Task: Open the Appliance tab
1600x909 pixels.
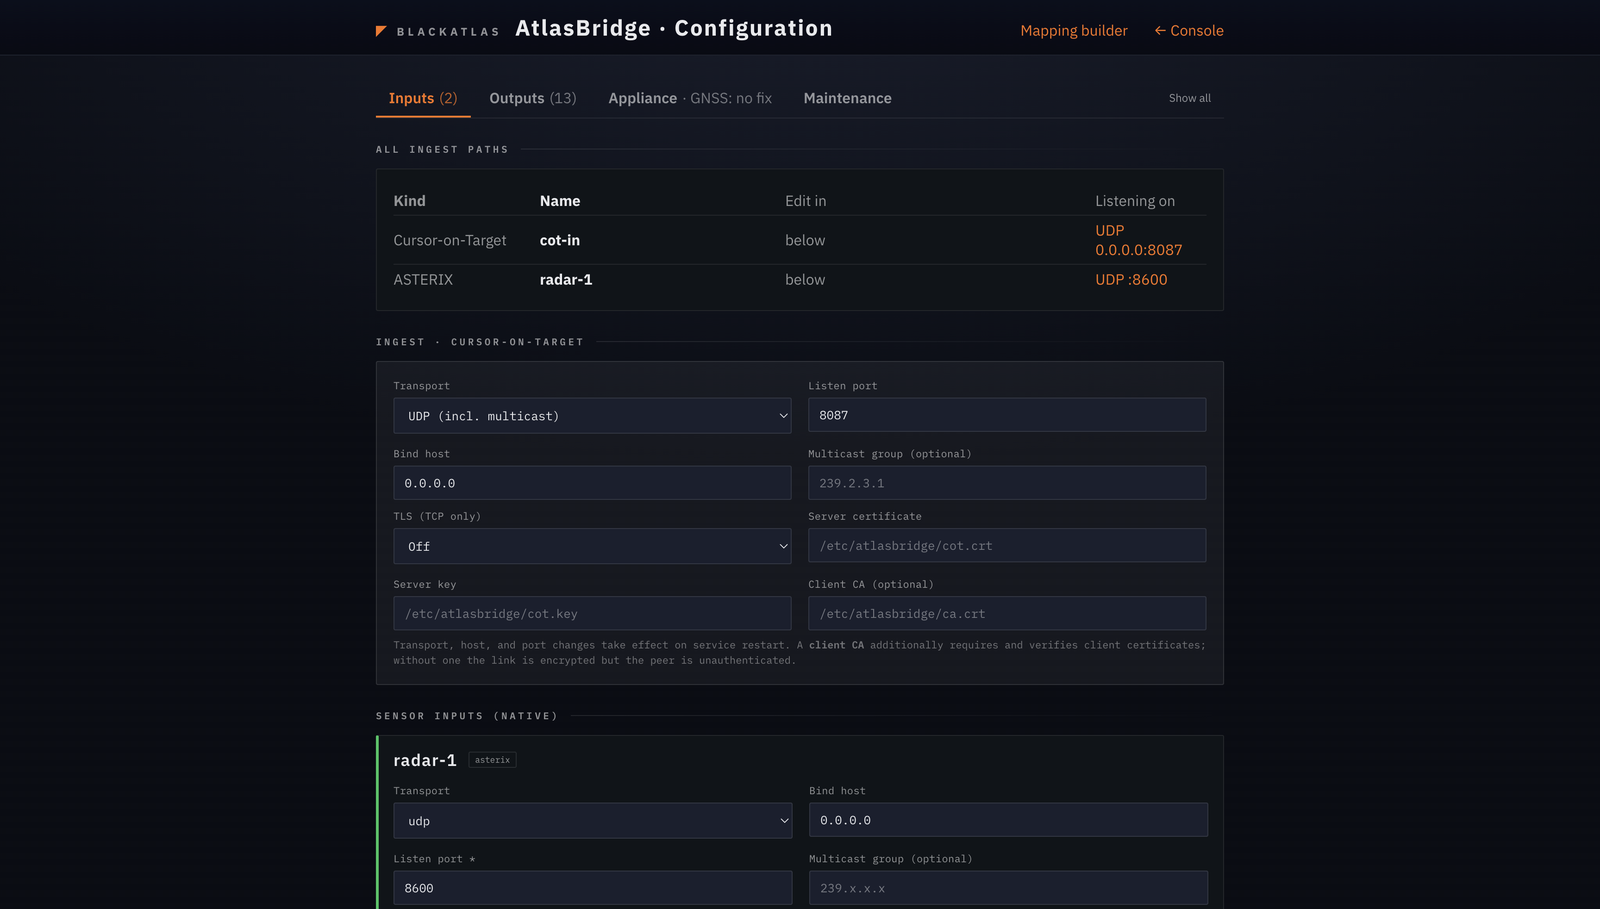Action: [x=690, y=98]
